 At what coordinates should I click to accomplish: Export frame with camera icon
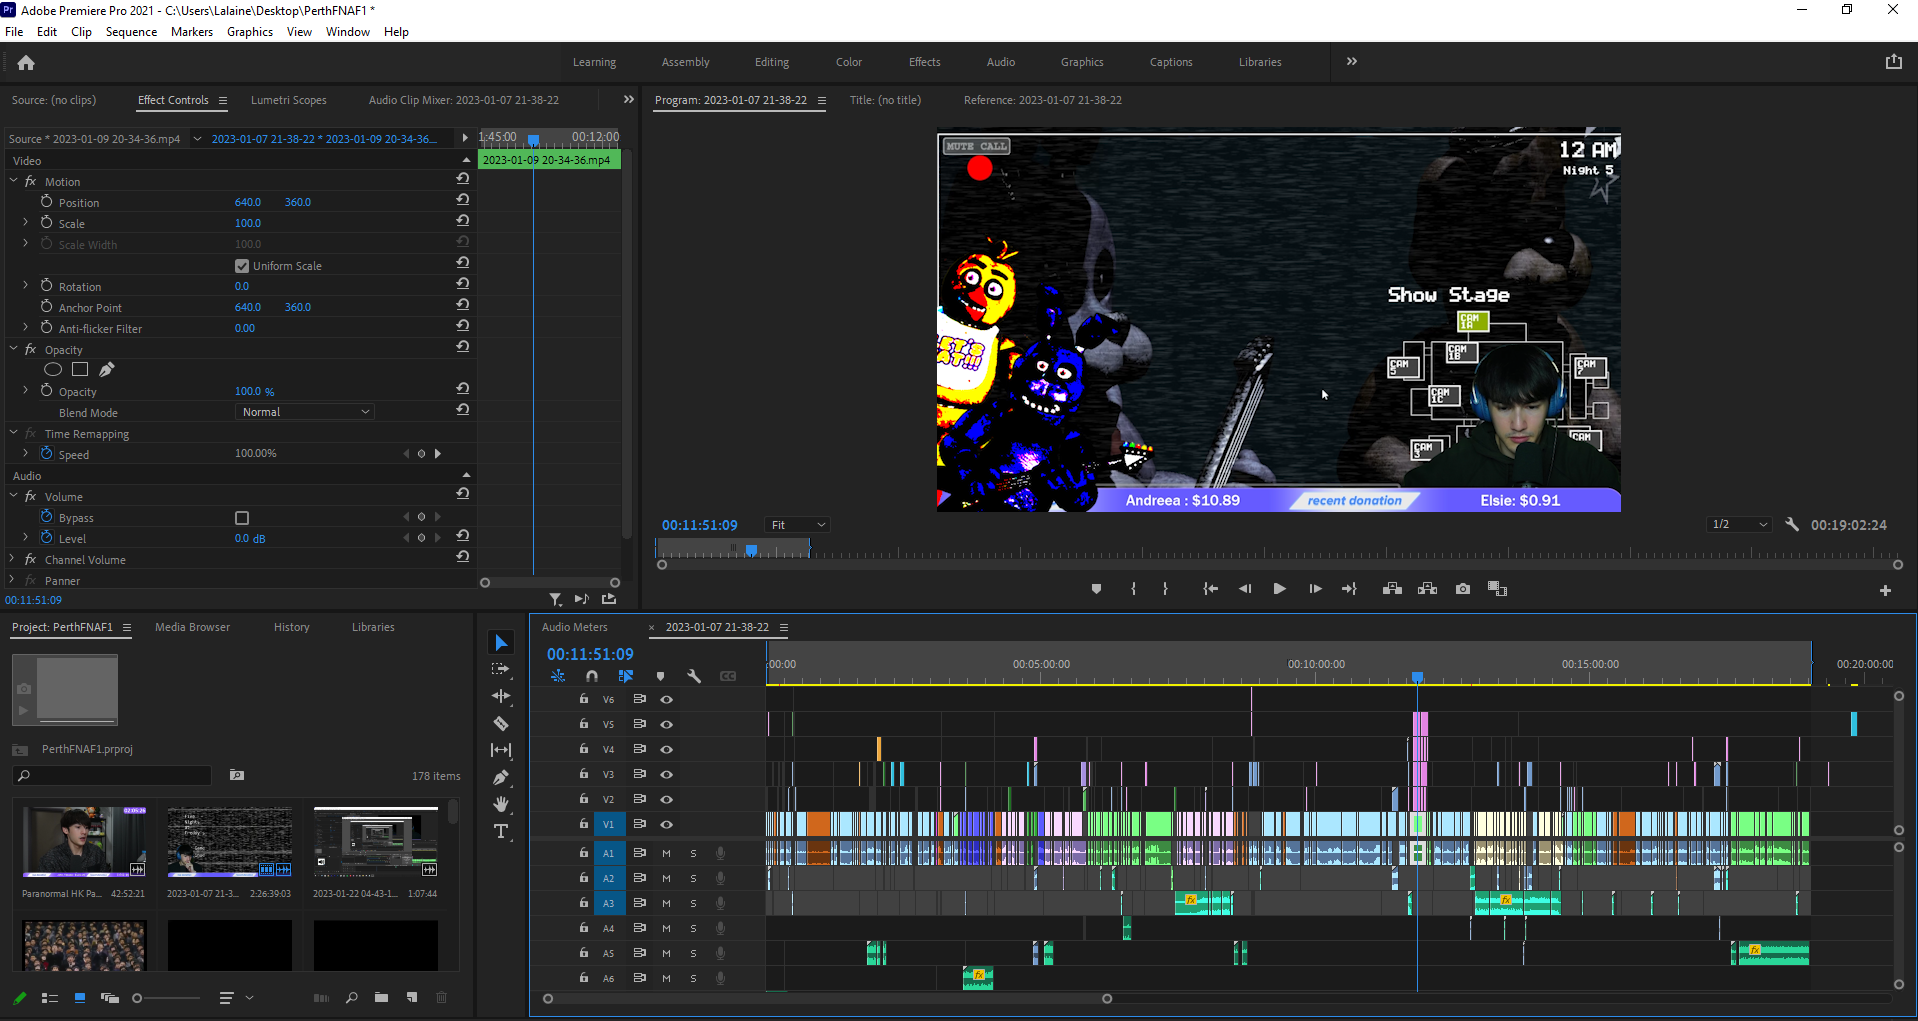[x=1463, y=589]
